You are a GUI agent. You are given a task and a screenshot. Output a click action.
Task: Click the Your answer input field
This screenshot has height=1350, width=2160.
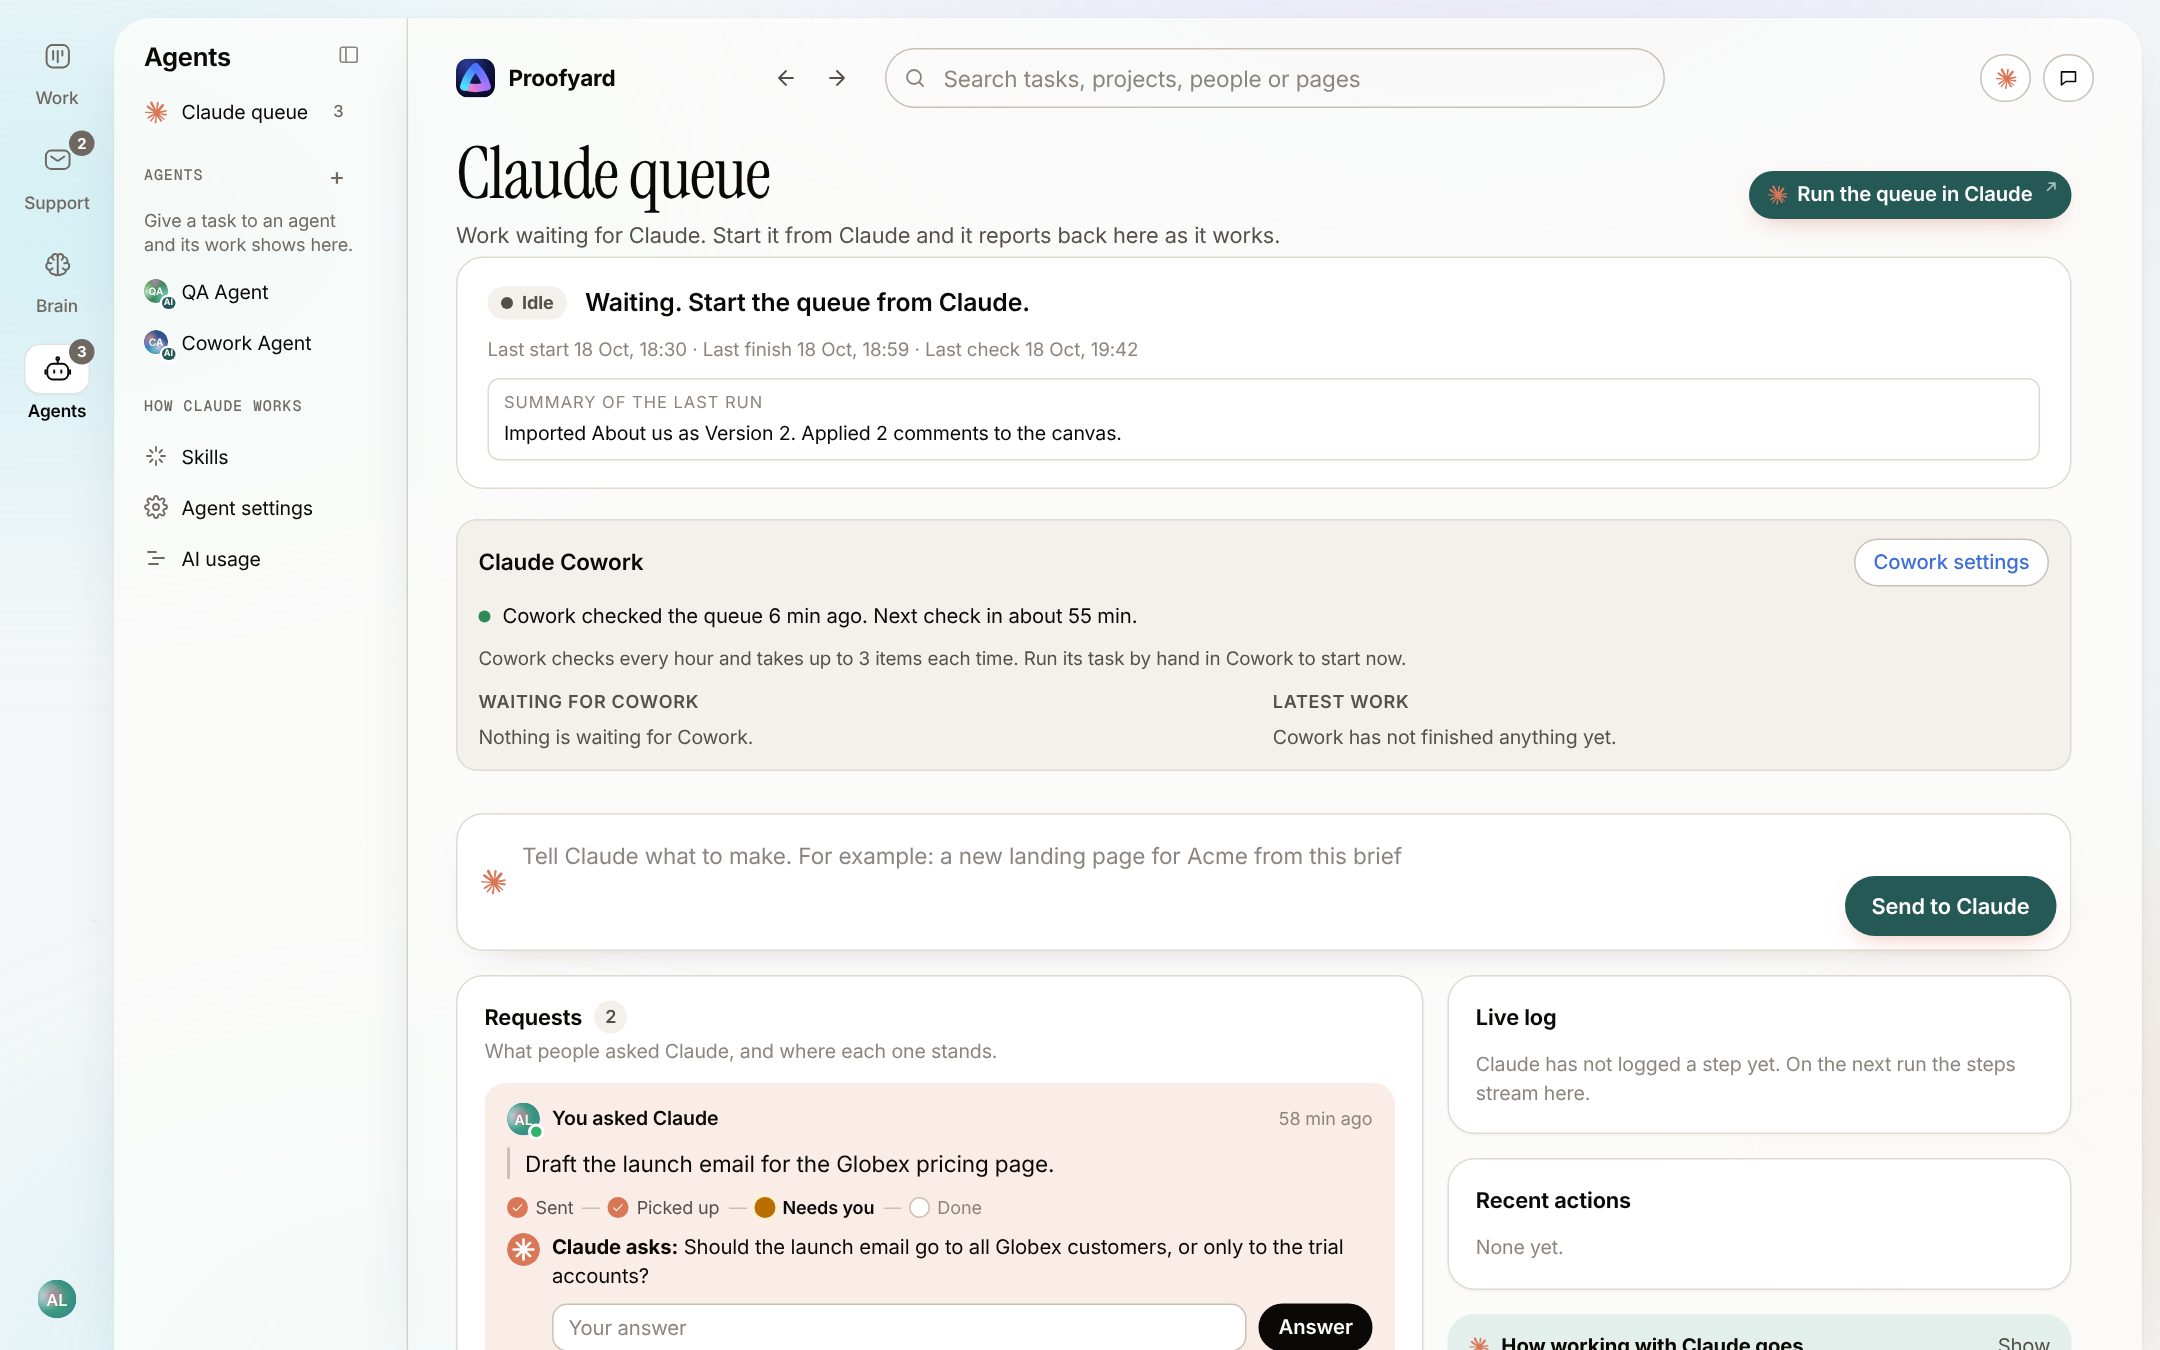point(899,1327)
